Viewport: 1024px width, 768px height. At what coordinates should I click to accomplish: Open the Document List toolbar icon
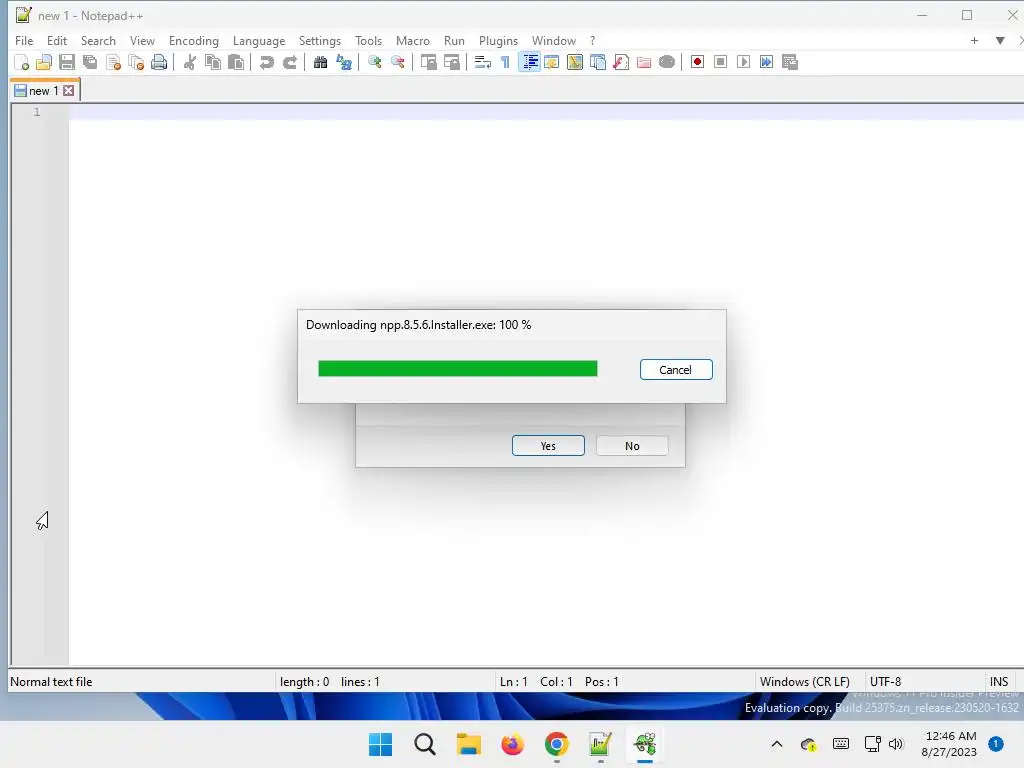coord(598,62)
